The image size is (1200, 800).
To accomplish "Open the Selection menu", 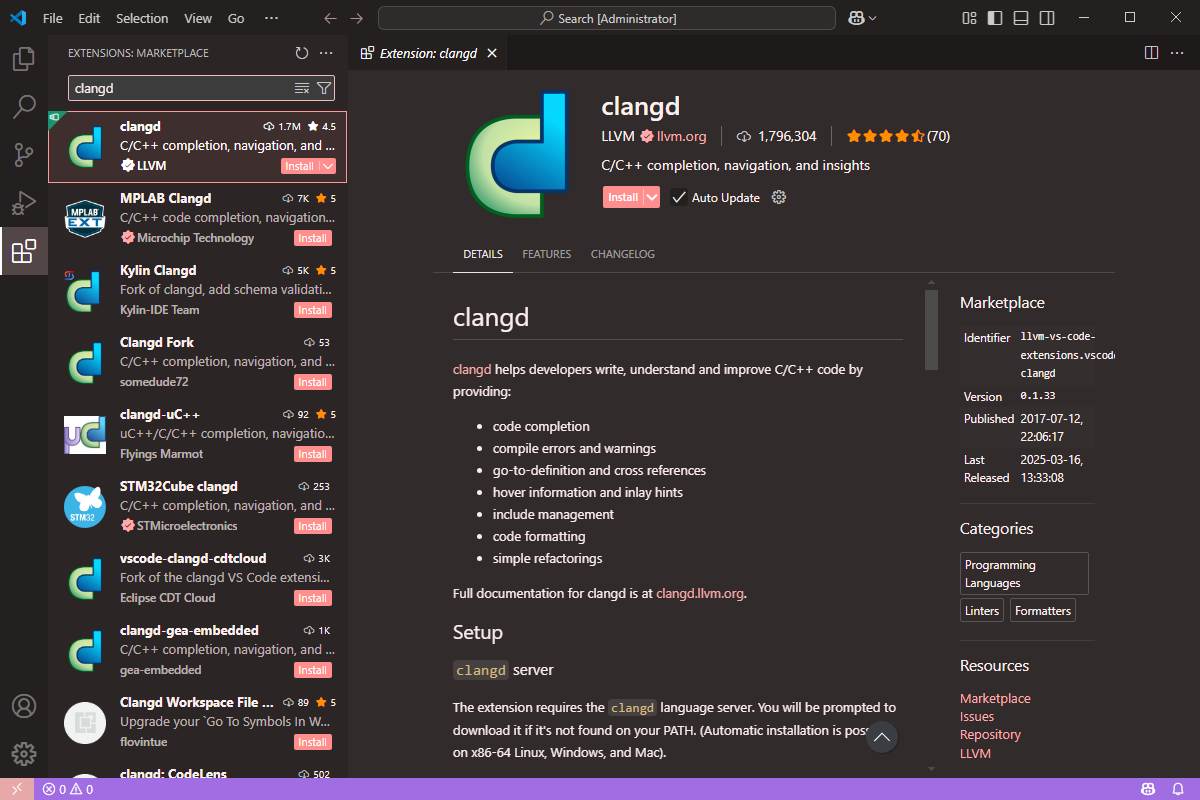I will click(142, 18).
